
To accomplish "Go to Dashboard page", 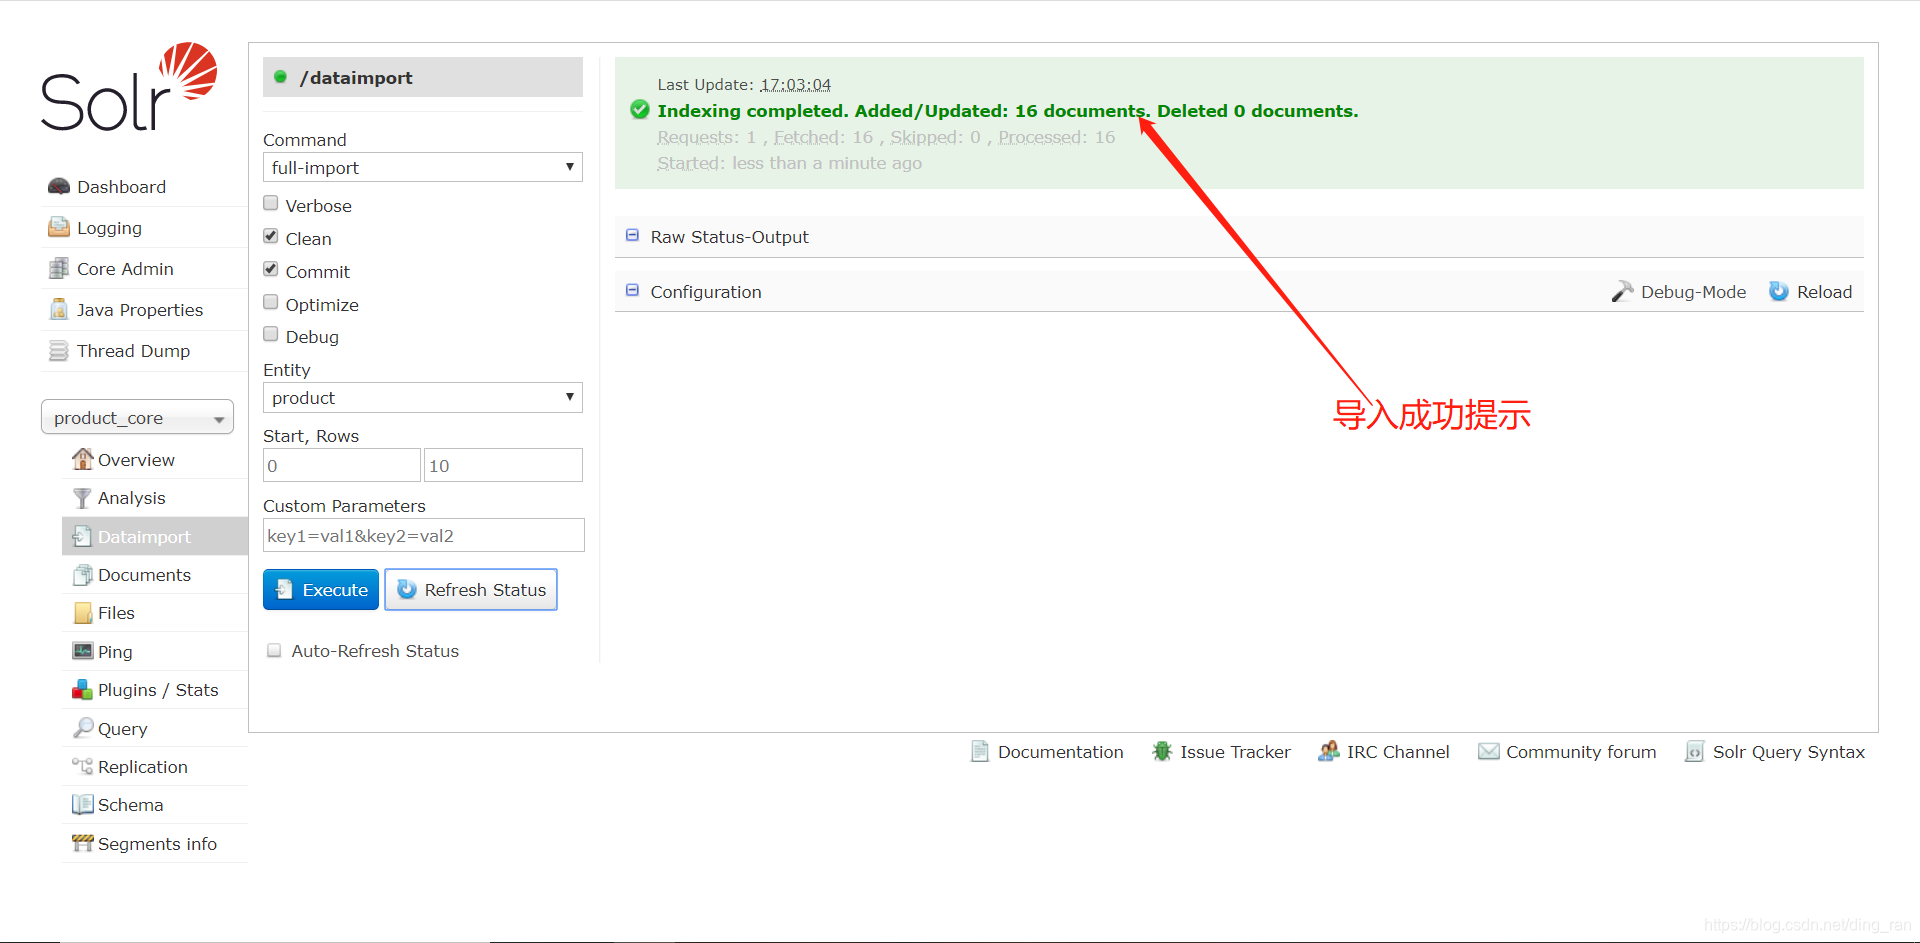I will [121, 187].
